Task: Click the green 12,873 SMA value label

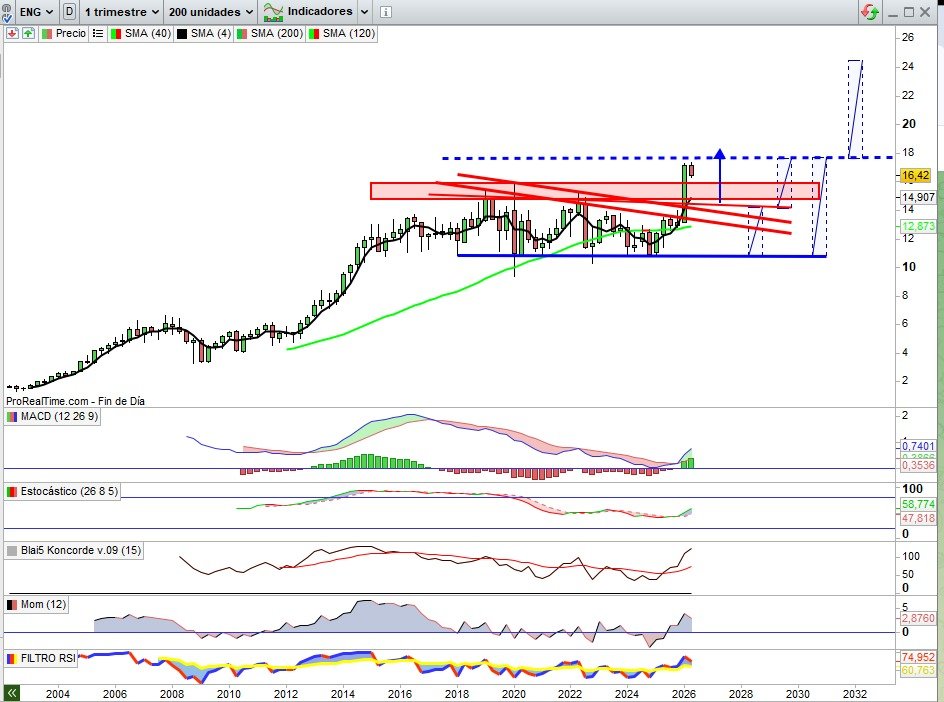Action: [x=918, y=226]
